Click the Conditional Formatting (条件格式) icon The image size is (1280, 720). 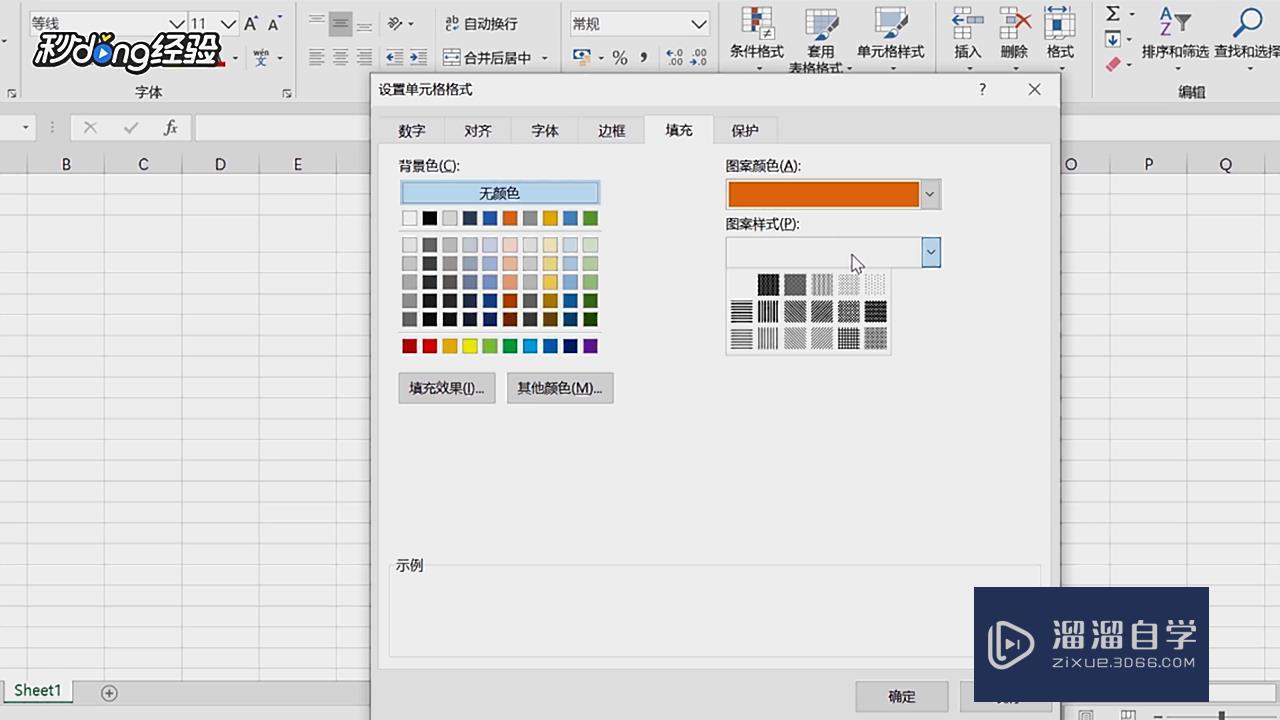[756, 24]
